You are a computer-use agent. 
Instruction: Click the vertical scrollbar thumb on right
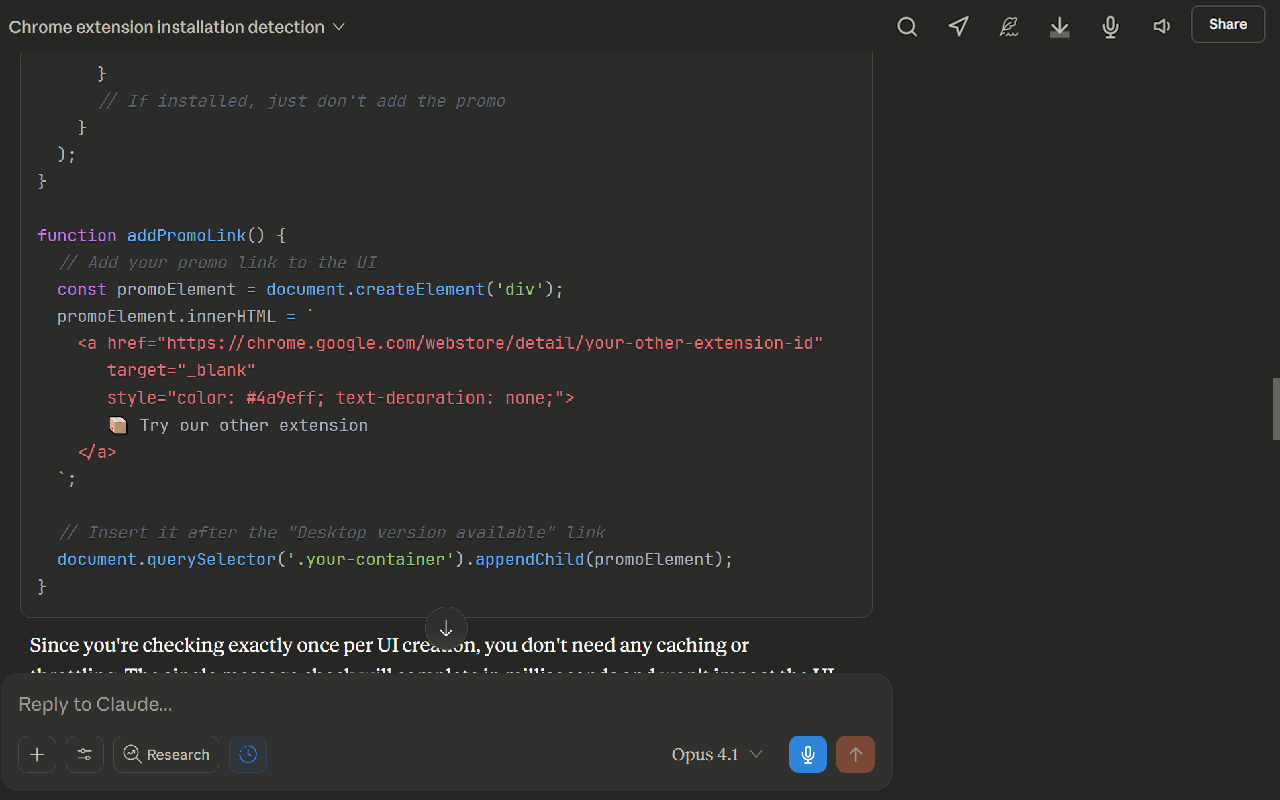point(1275,409)
